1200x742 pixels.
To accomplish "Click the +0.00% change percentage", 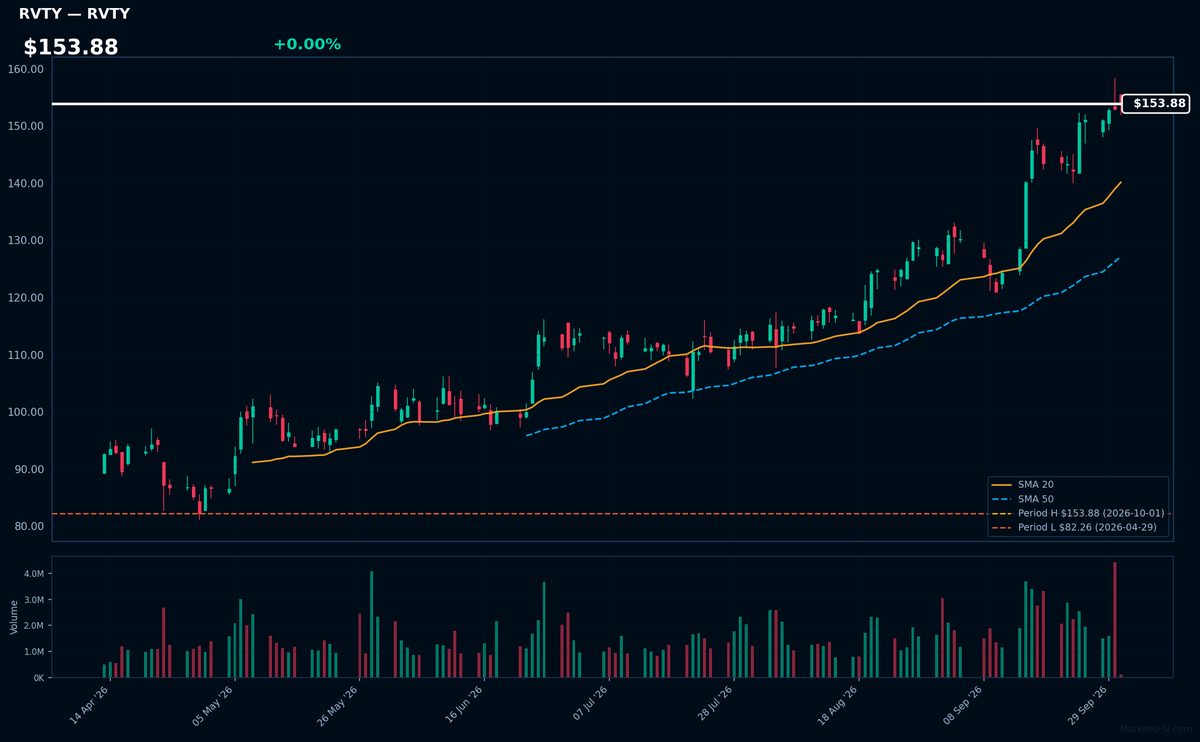I will point(307,44).
